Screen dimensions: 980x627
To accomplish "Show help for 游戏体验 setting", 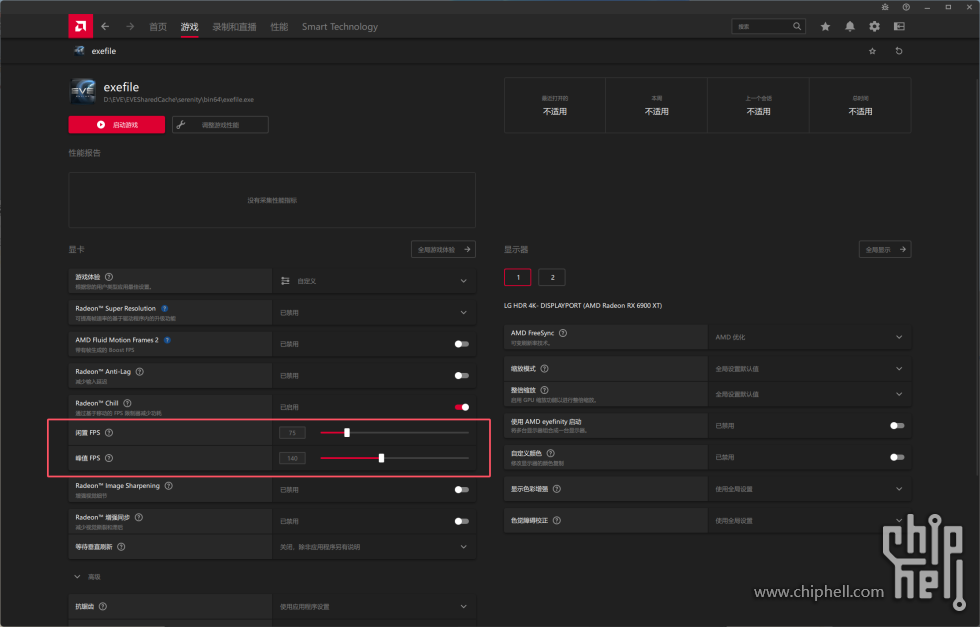I will tap(109, 277).
